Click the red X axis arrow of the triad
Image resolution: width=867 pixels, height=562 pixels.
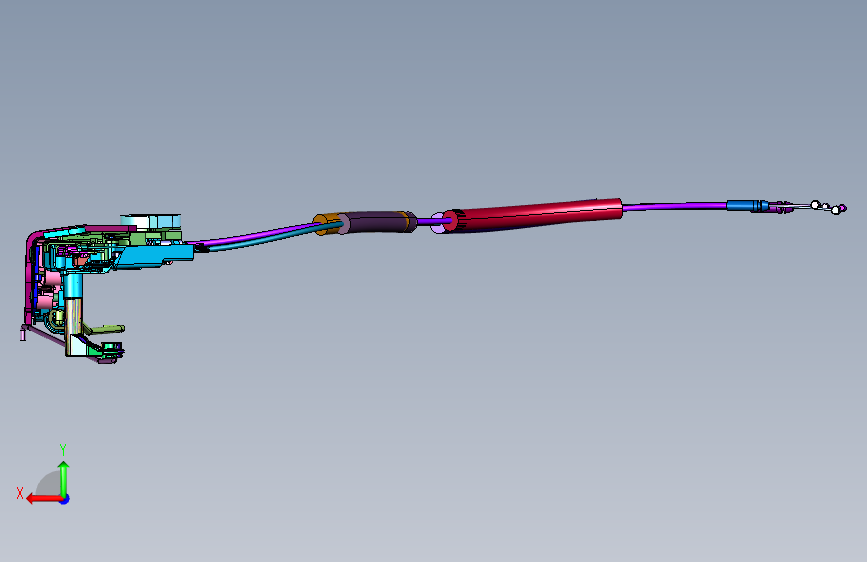tap(44, 499)
